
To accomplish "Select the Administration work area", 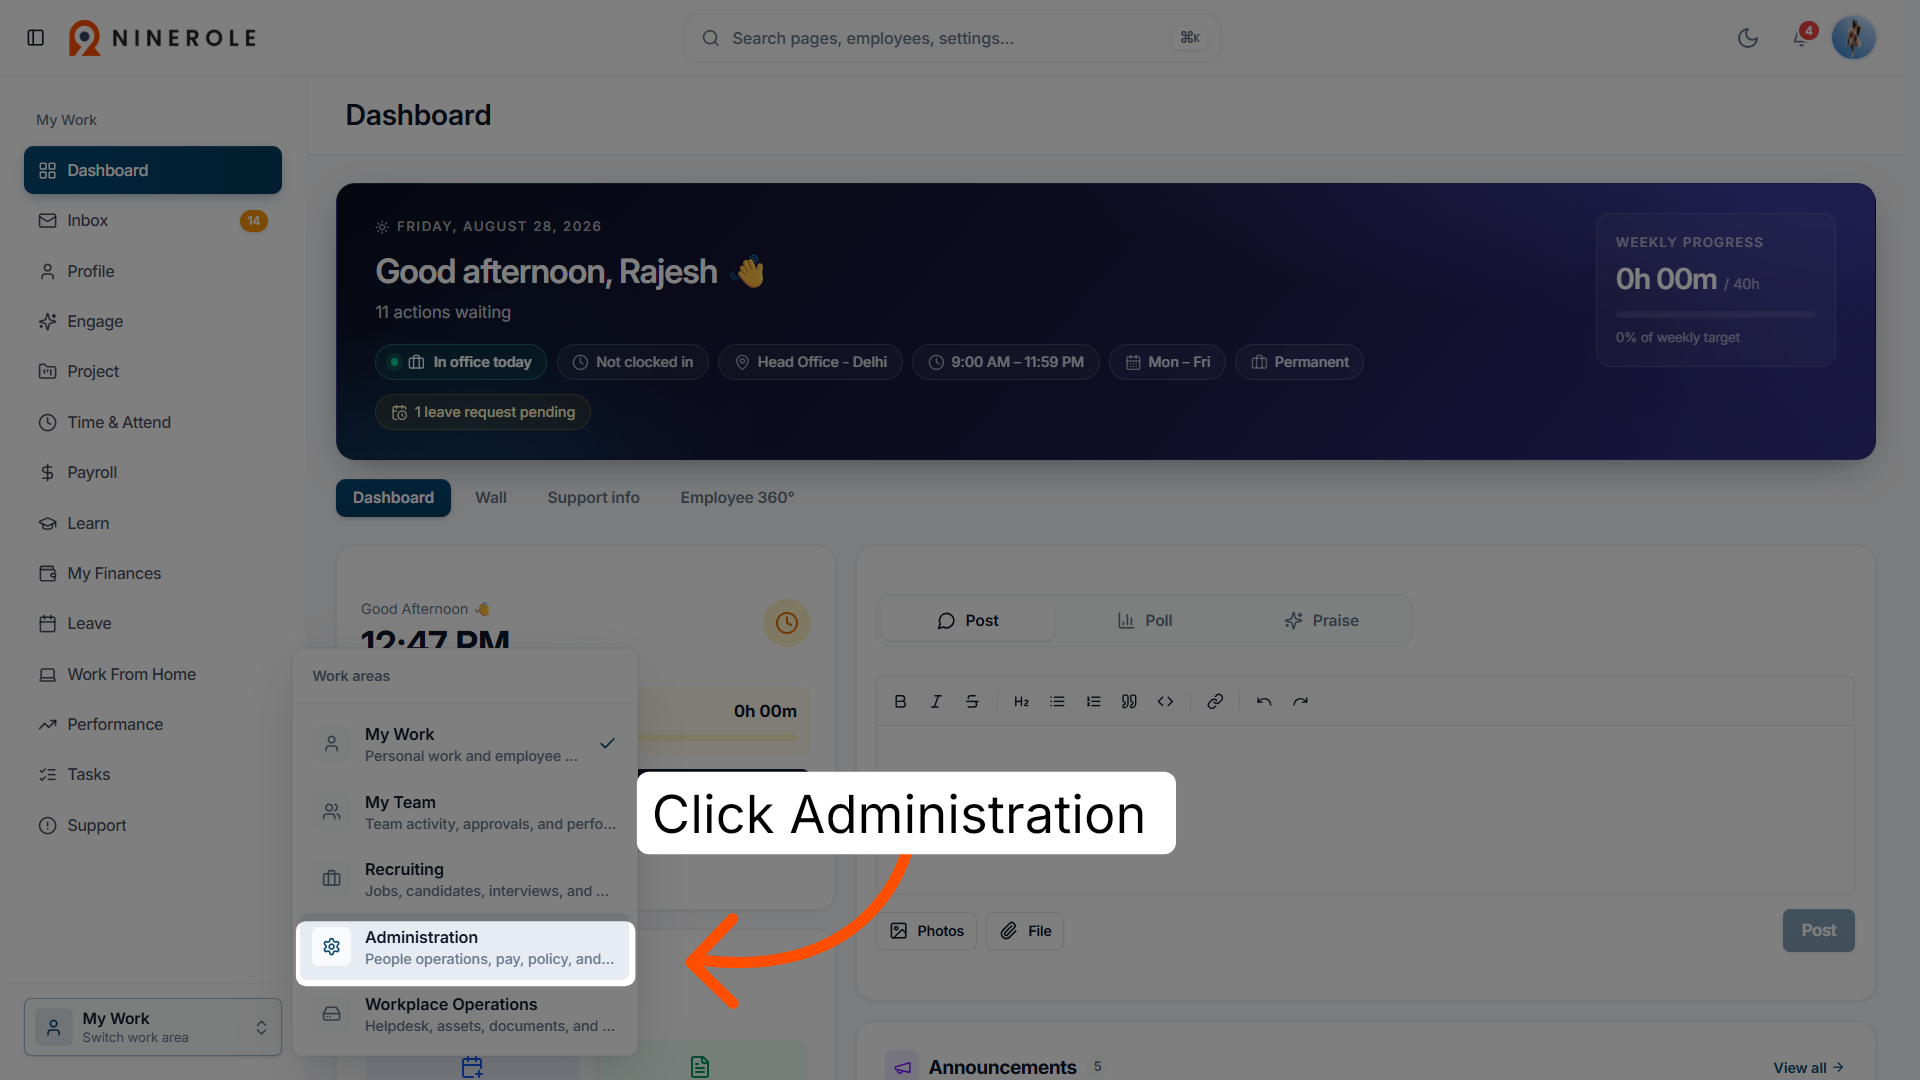I will click(466, 948).
